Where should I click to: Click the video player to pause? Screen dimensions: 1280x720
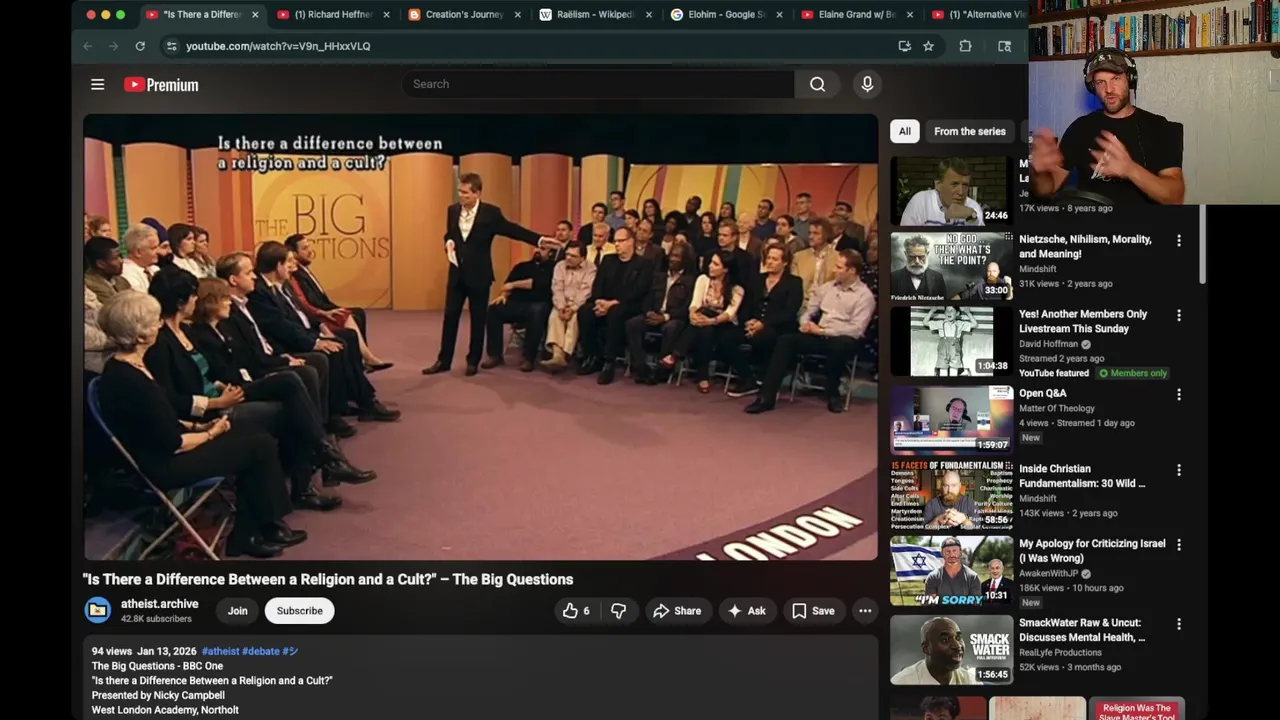(480, 337)
